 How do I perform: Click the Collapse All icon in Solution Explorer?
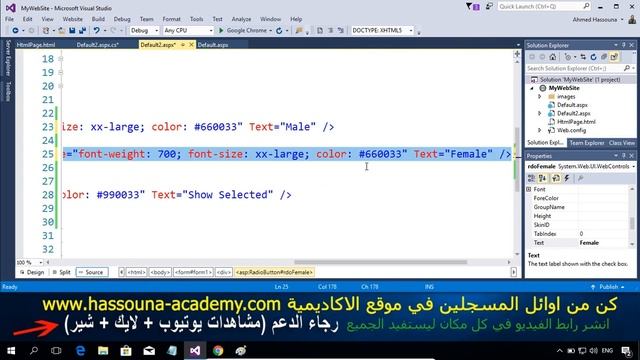coord(604,57)
